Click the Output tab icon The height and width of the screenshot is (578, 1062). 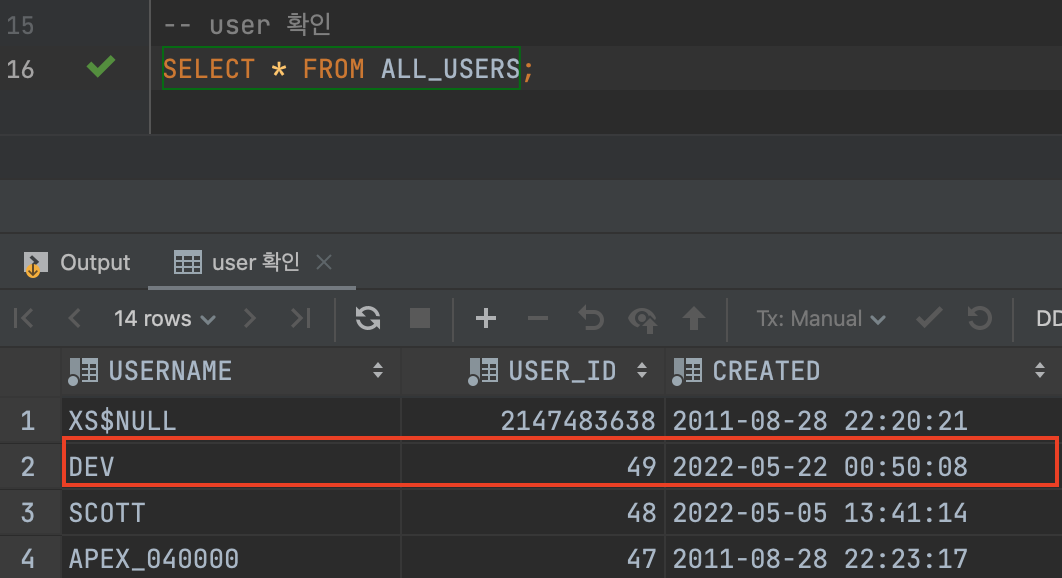[35, 264]
